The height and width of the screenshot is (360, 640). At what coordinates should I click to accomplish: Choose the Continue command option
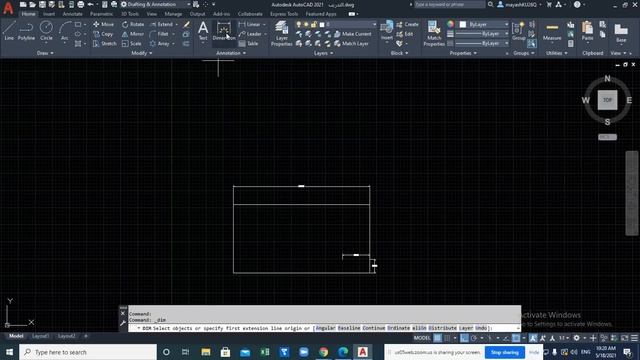click(x=373, y=328)
